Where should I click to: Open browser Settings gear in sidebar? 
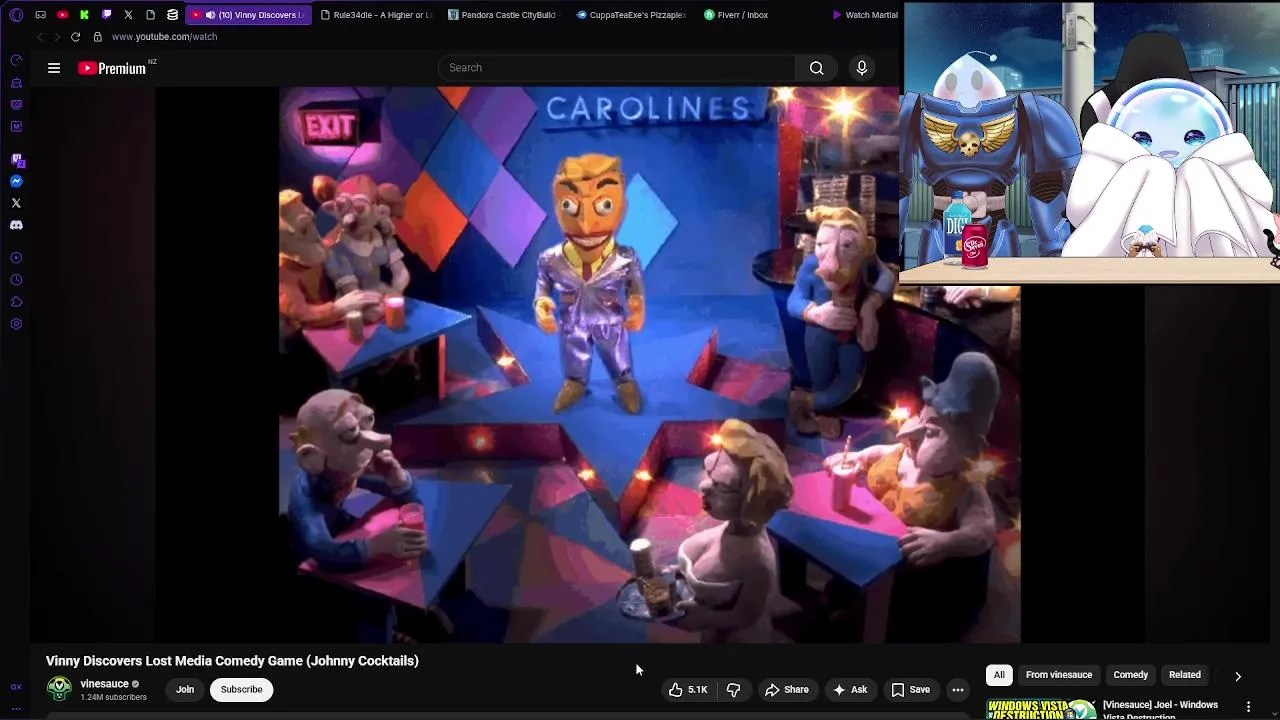16,324
